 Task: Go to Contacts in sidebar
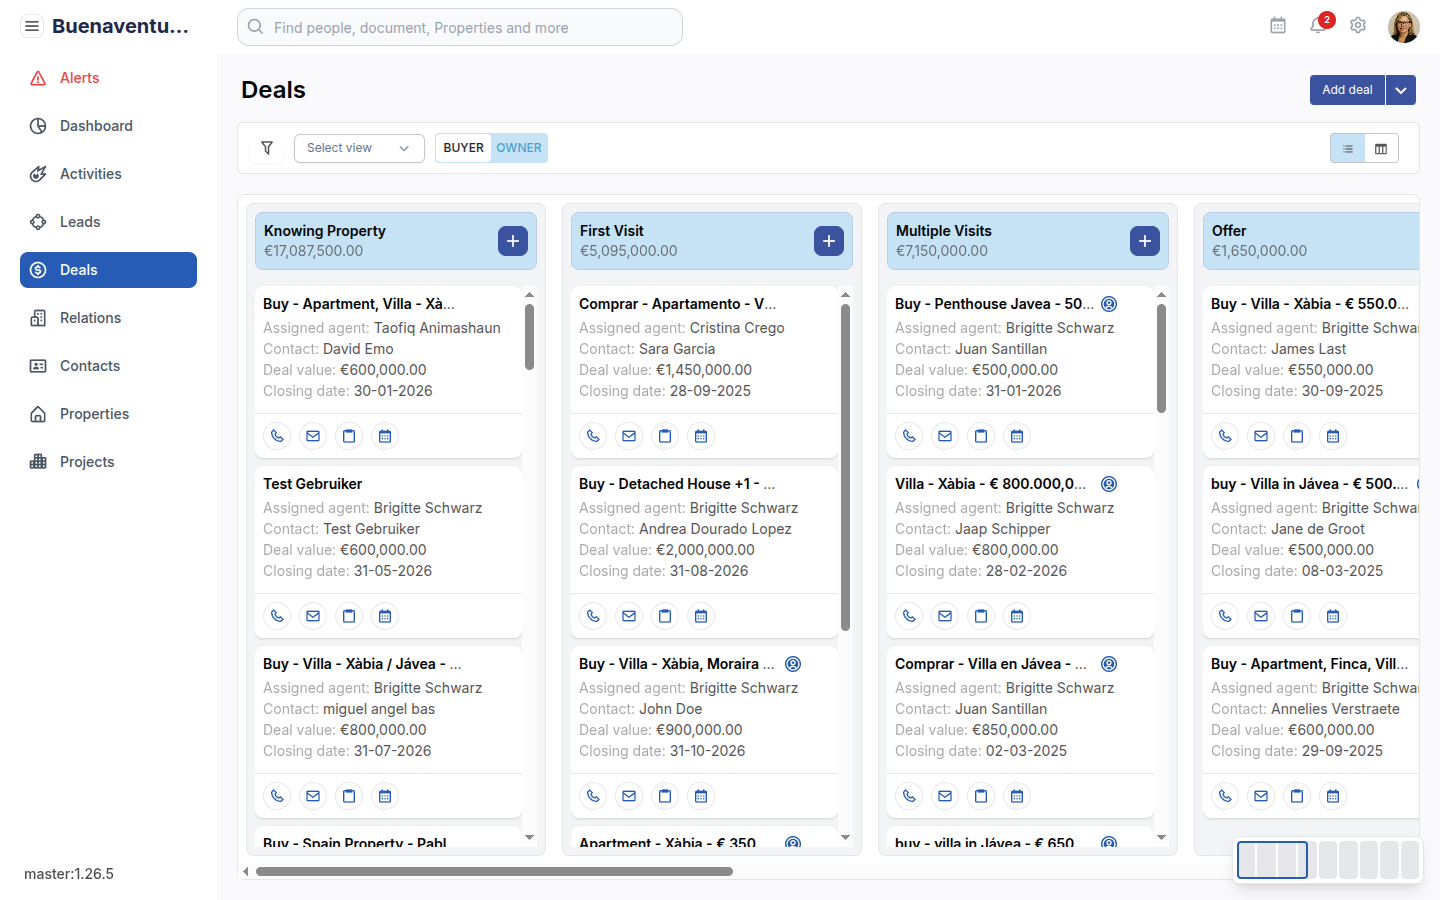click(x=108, y=366)
